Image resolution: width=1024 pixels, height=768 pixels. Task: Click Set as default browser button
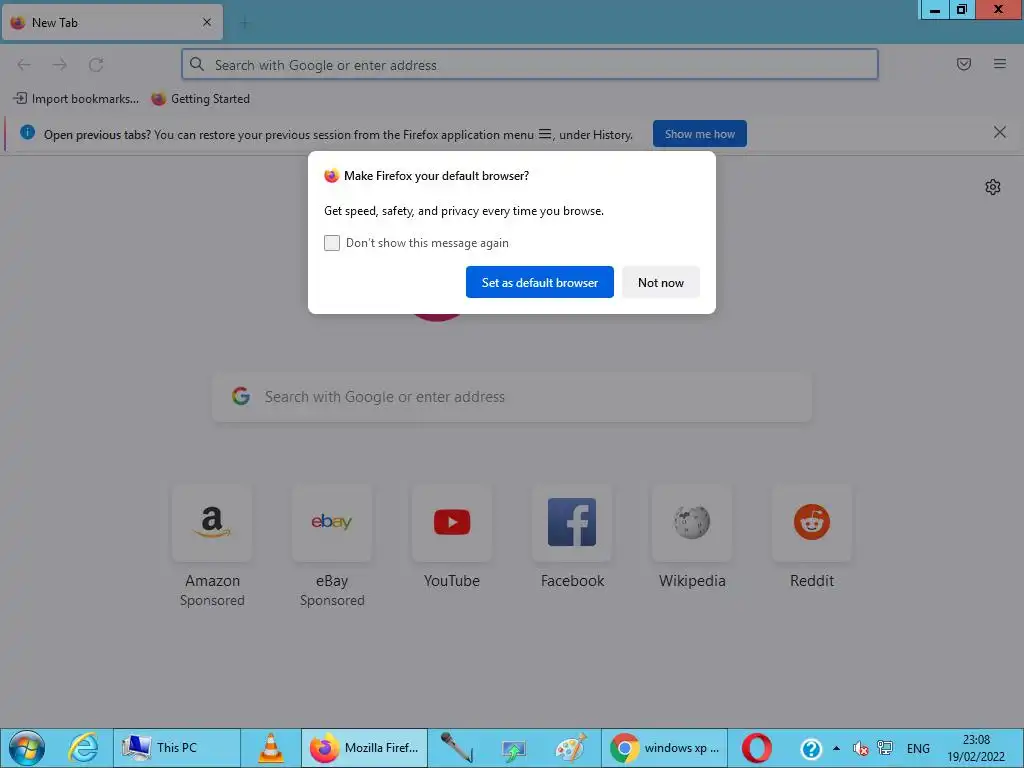[539, 282]
